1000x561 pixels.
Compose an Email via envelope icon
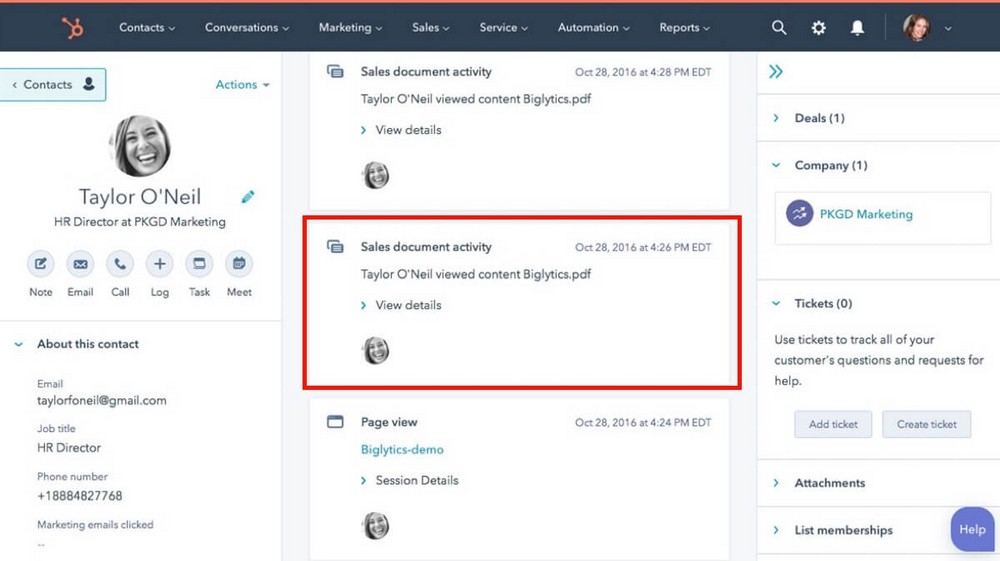(80, 264)
